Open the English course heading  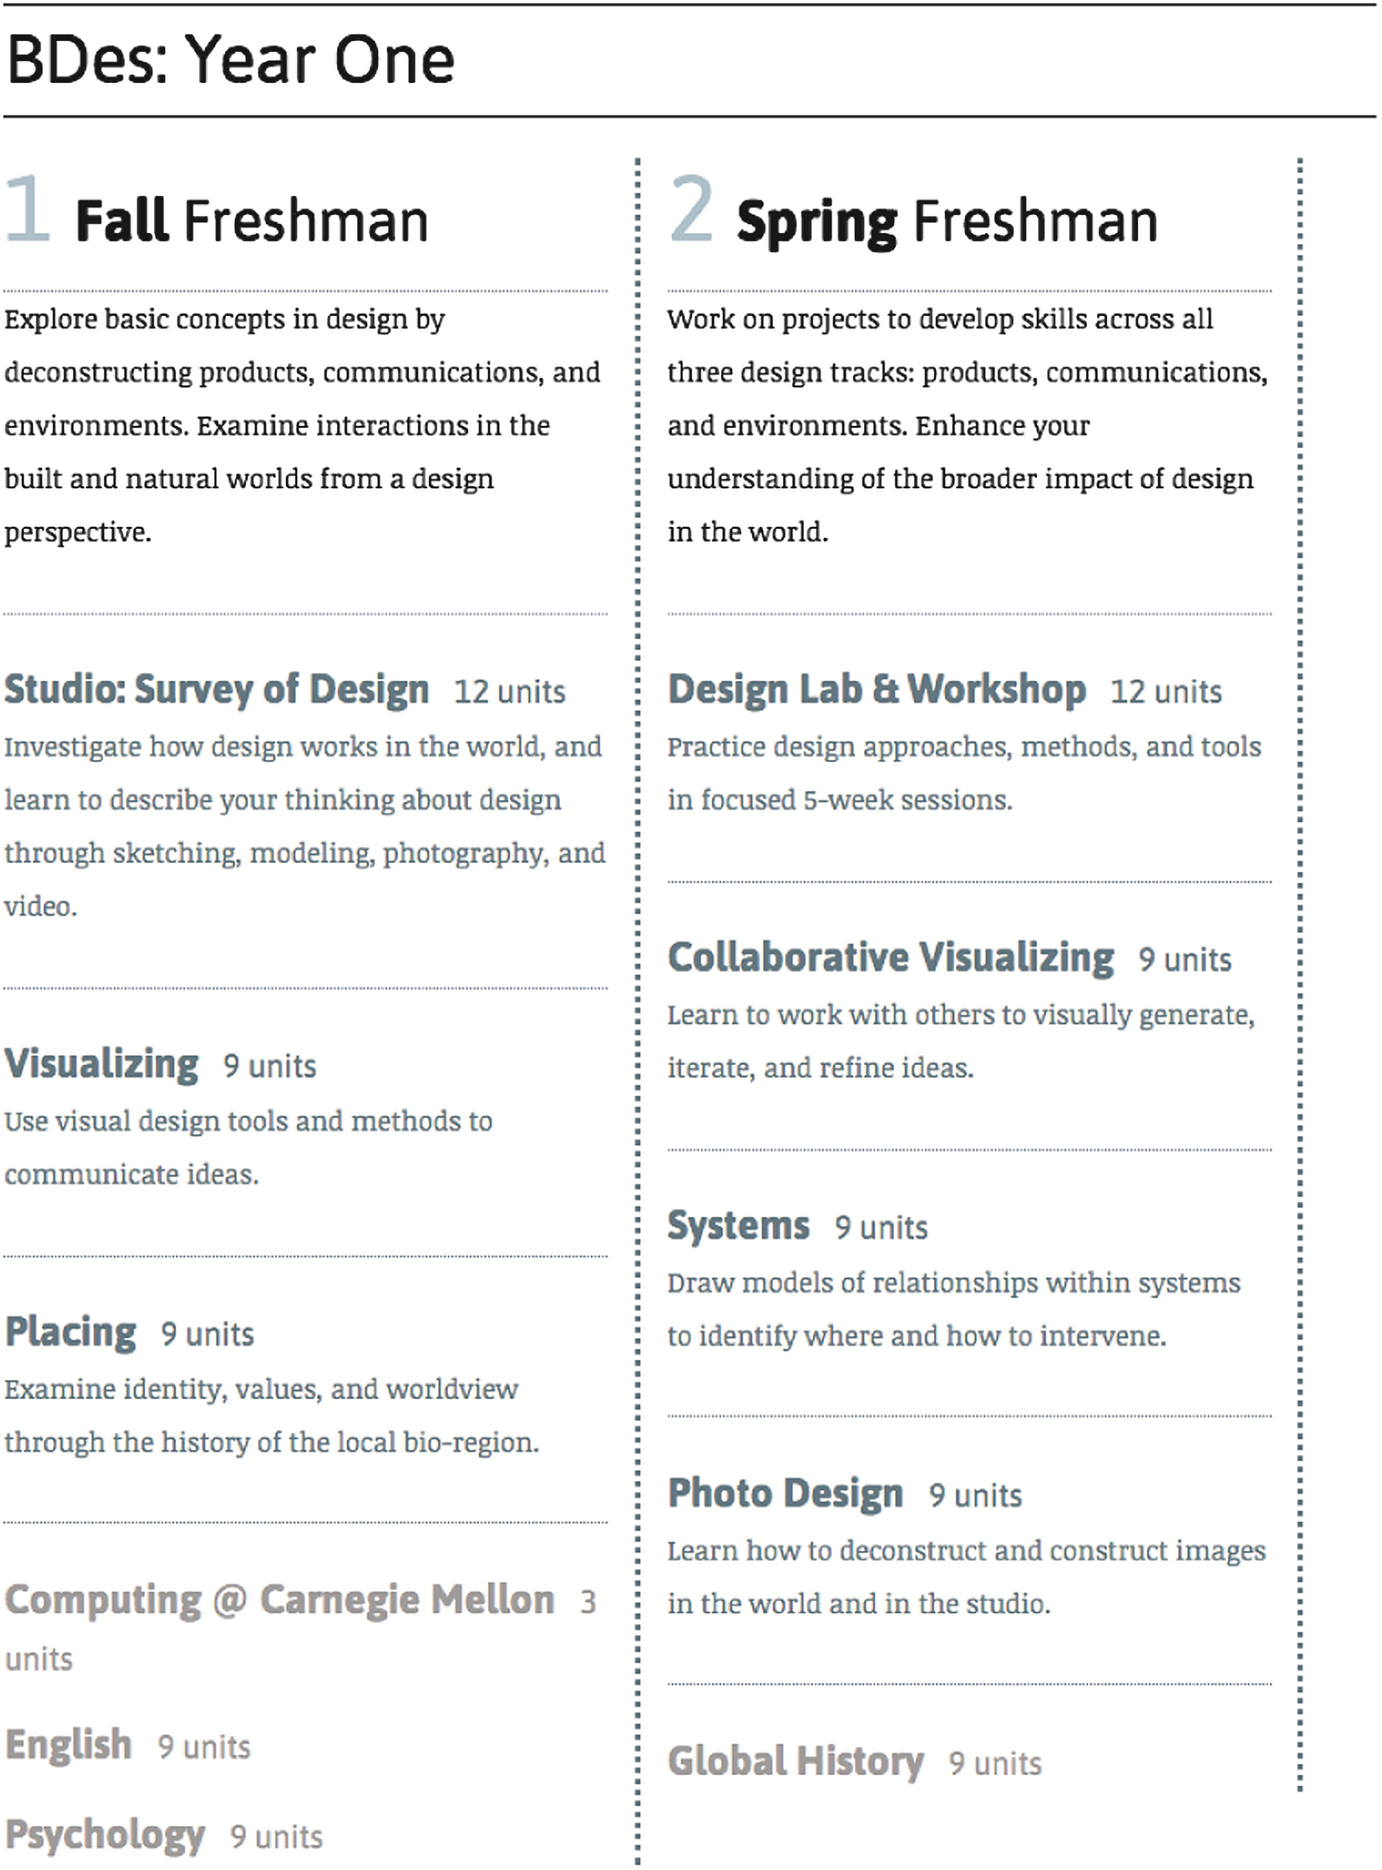coord(68,1745)
